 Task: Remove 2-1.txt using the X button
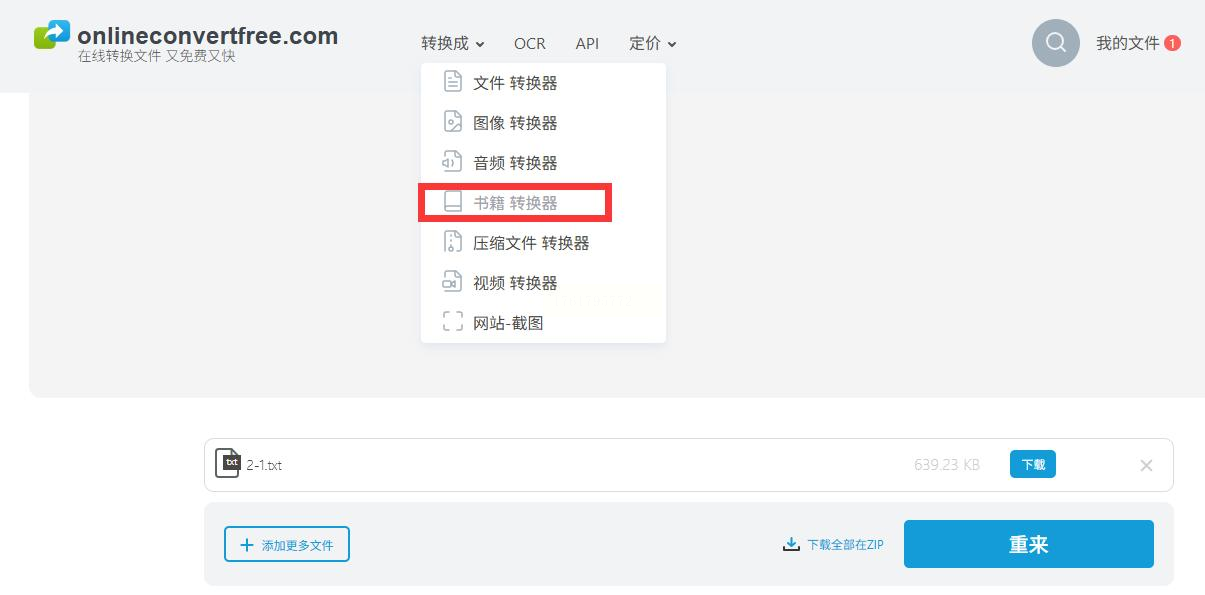pos(1146,465)
